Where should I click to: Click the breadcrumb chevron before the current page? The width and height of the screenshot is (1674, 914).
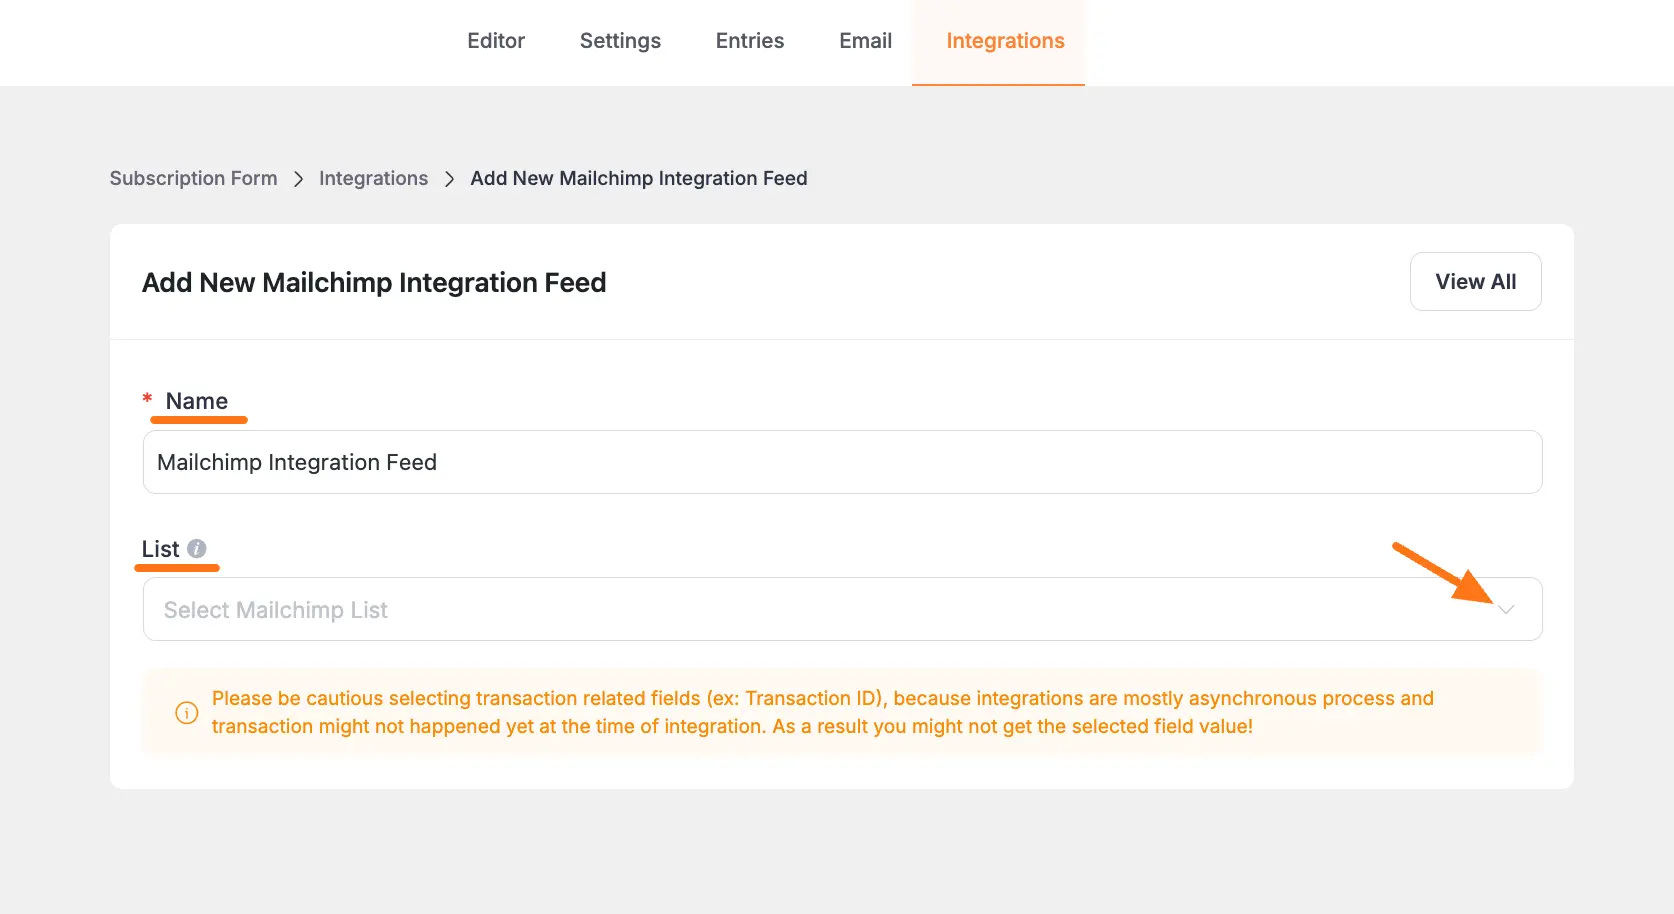tap(449, 179)
